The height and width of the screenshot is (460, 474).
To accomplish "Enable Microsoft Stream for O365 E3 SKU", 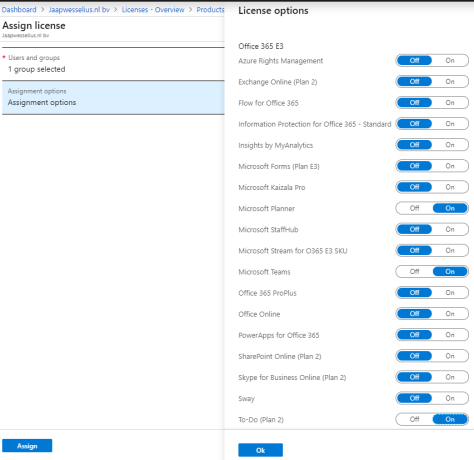I will 450,250.
